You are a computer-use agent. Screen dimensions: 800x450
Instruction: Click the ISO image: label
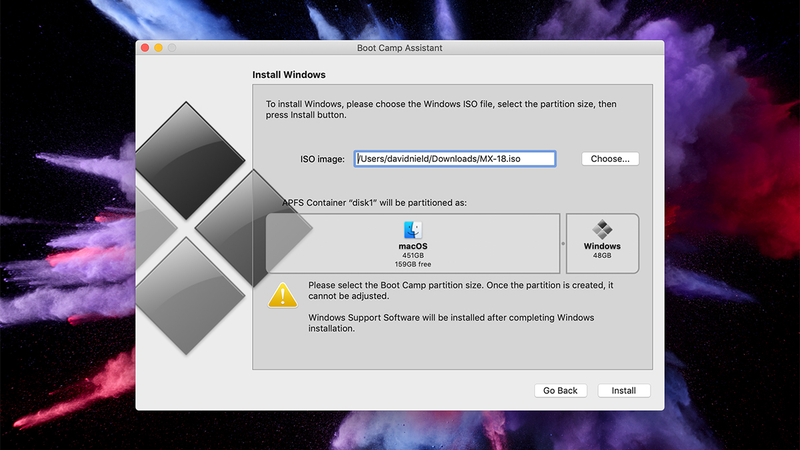point(322,159)
